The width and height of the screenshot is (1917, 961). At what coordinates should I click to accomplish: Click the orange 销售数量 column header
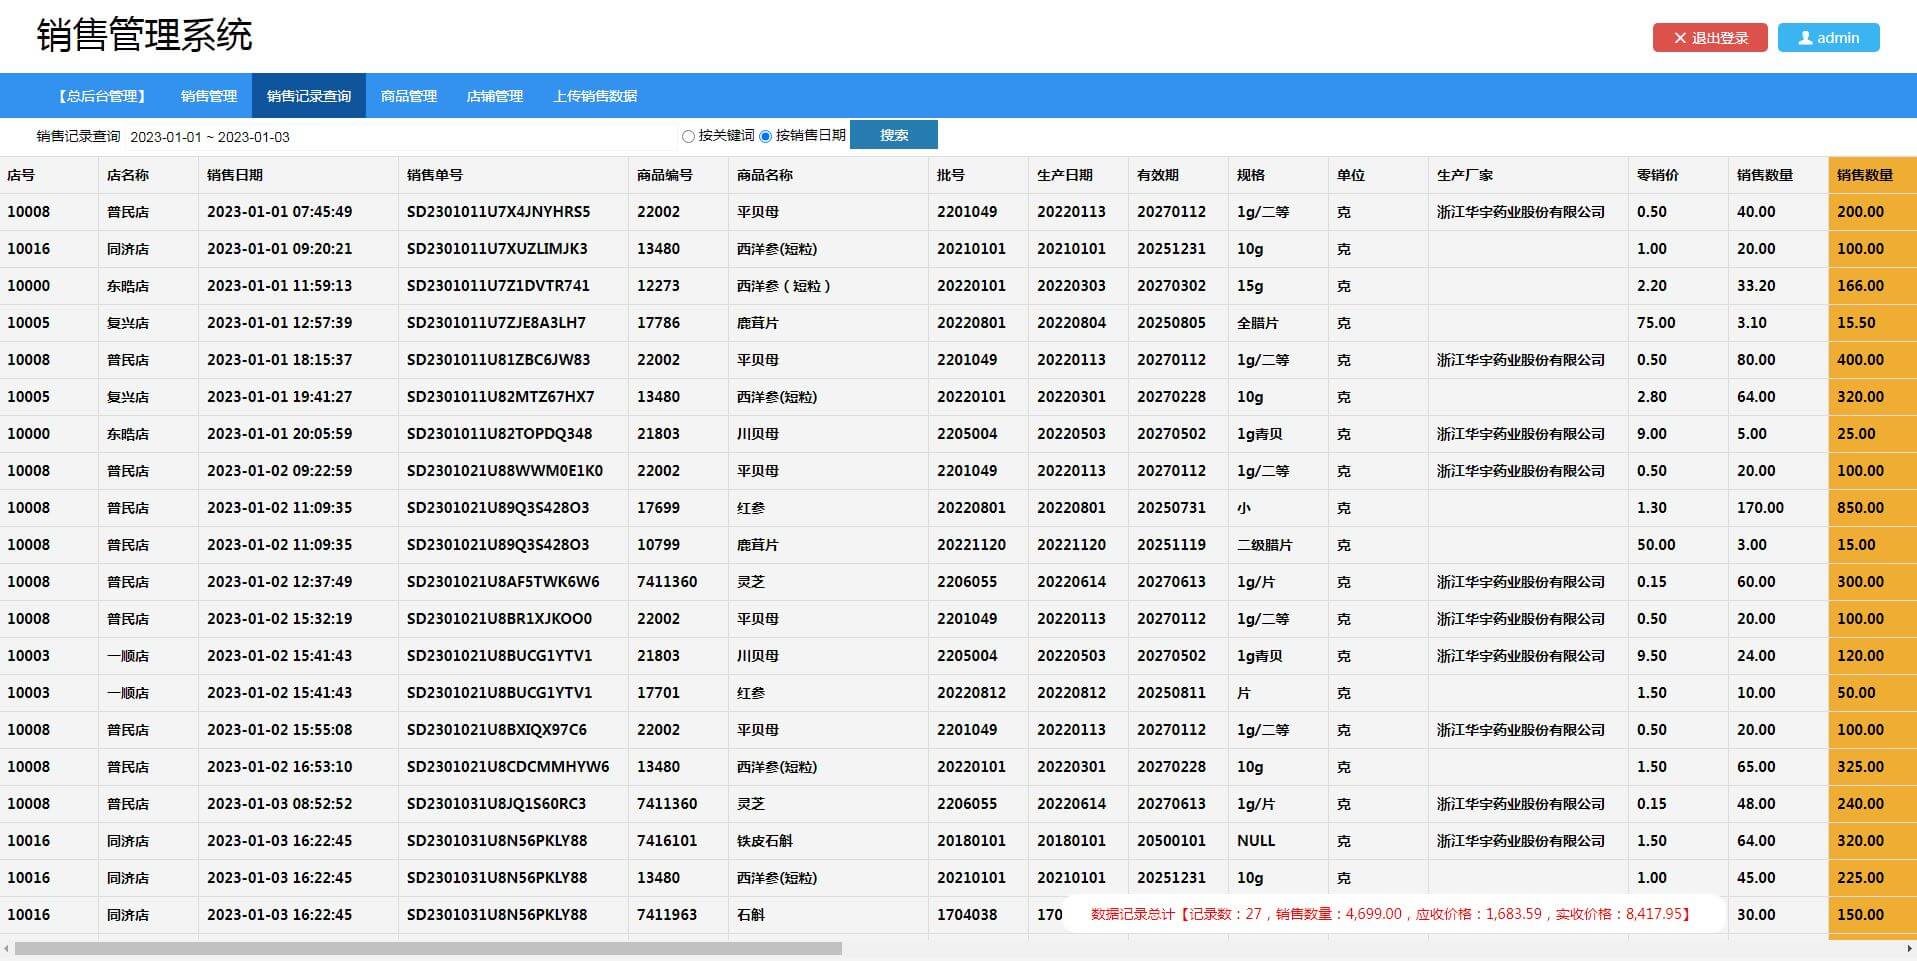tap(1865, 175)
